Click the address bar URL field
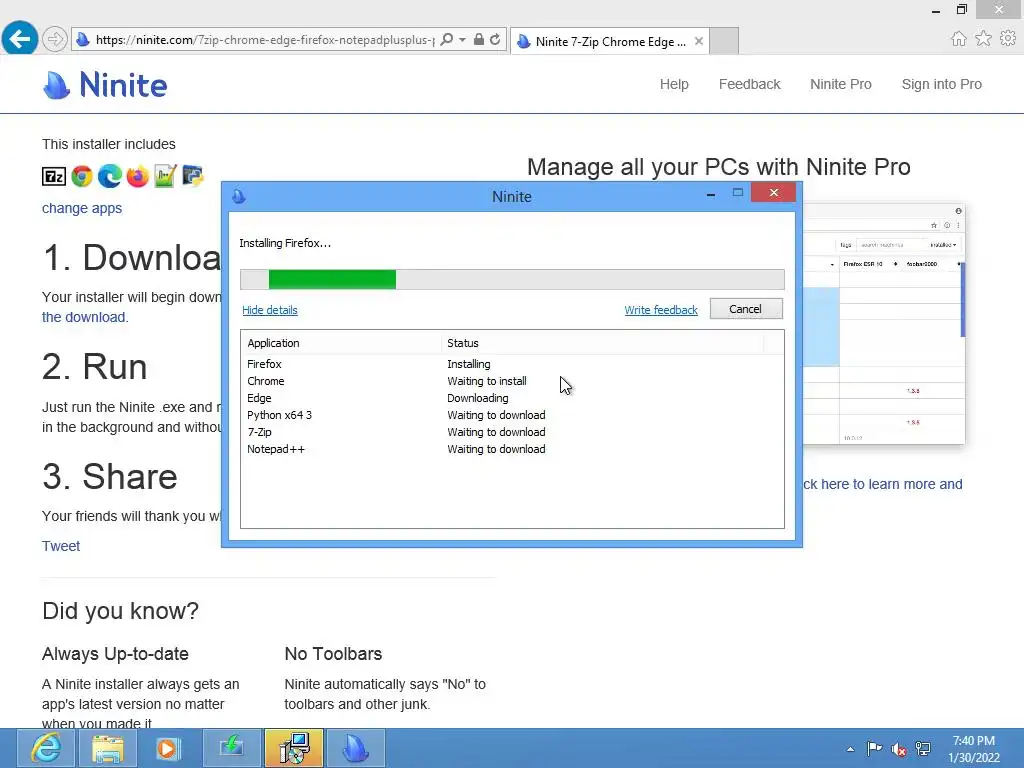 [264, 40]
